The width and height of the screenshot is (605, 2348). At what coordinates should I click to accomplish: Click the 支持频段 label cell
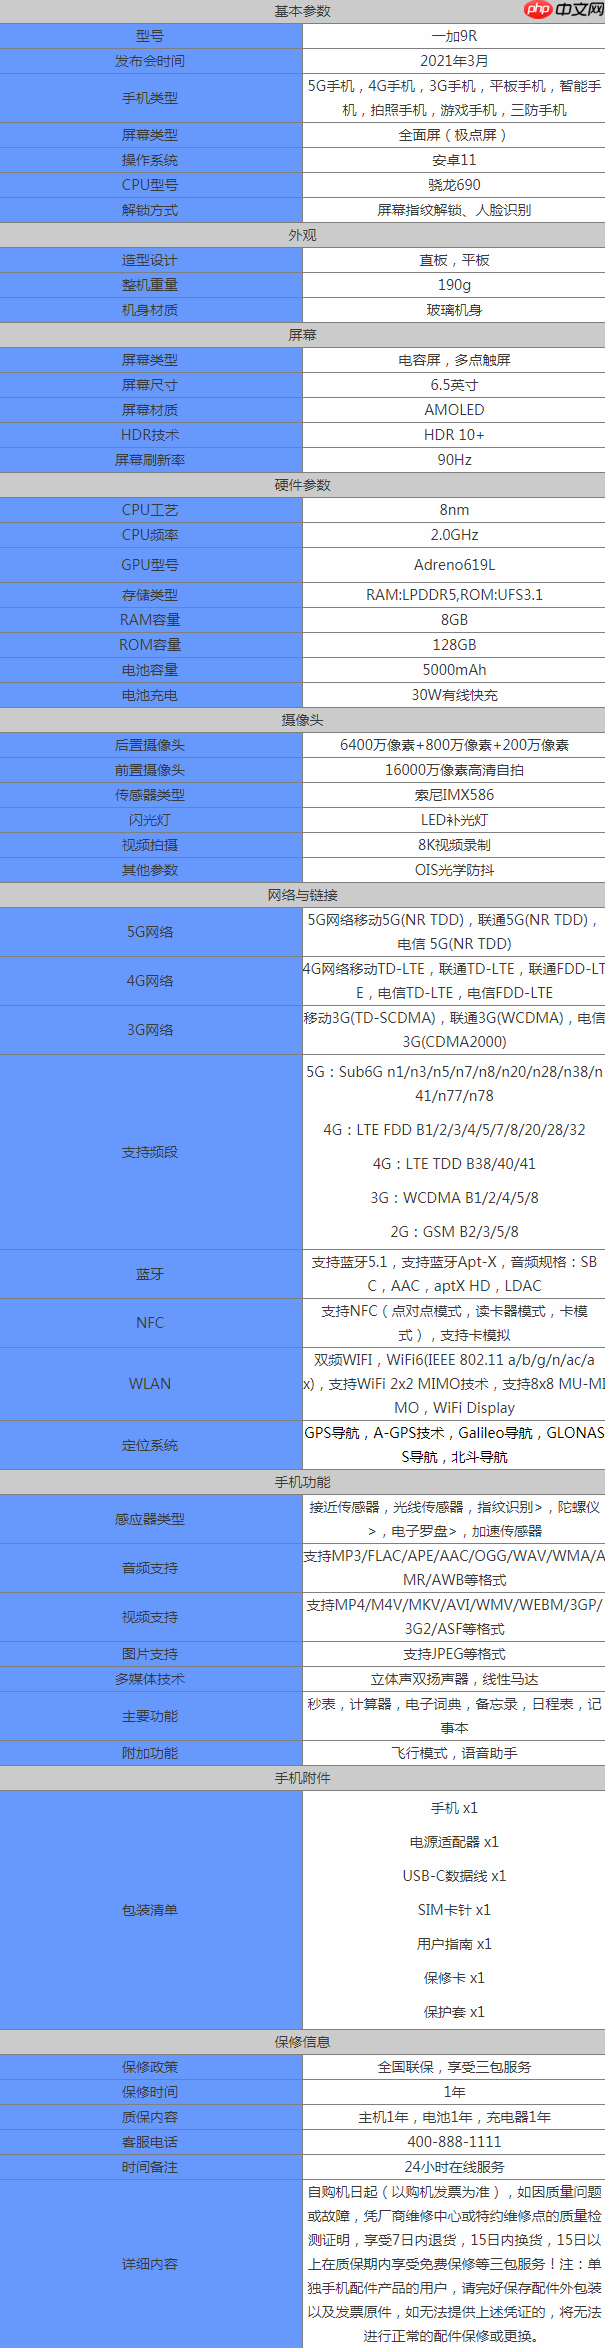coord(150,1152)
